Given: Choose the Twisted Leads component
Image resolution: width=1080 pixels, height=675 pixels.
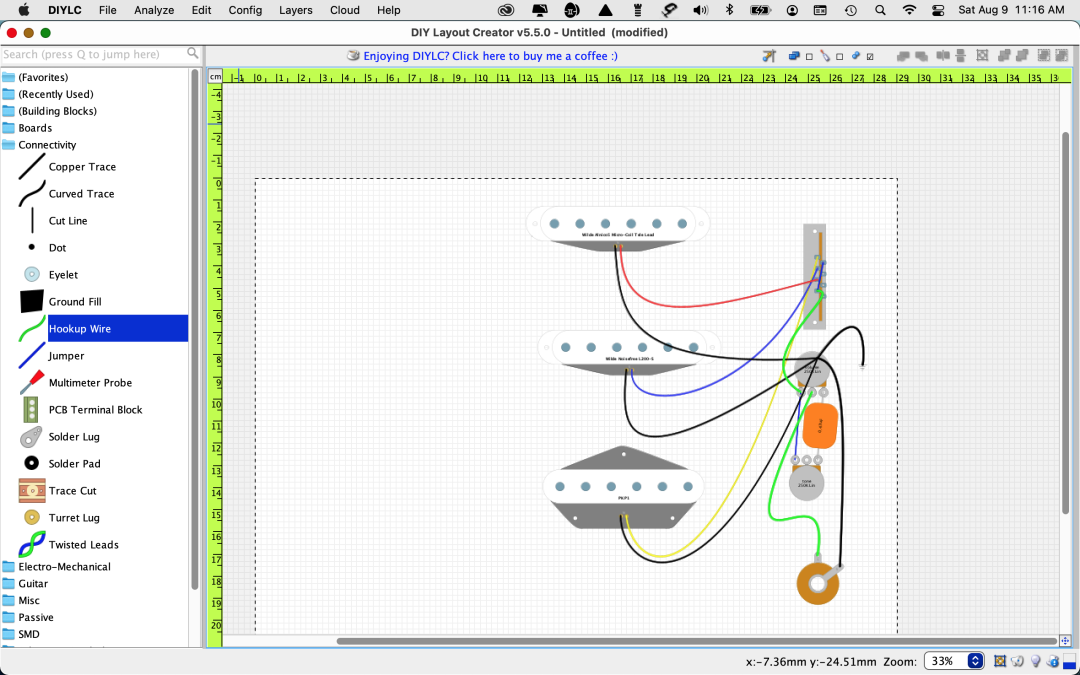Looking at the screenshot, I should [83, 545].
